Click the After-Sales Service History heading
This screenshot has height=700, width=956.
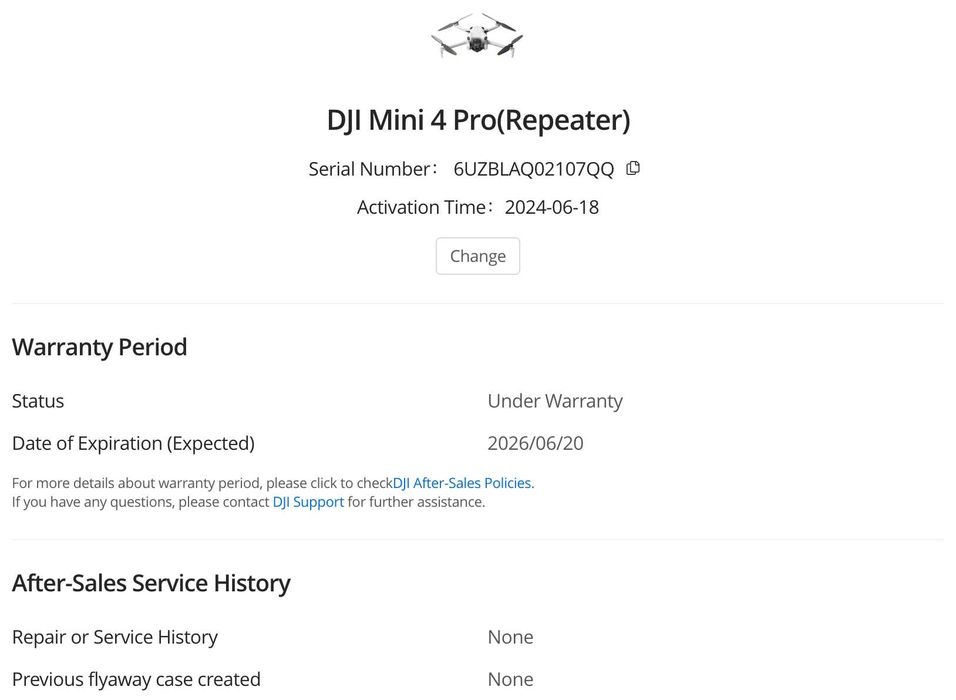pos(151,583)
